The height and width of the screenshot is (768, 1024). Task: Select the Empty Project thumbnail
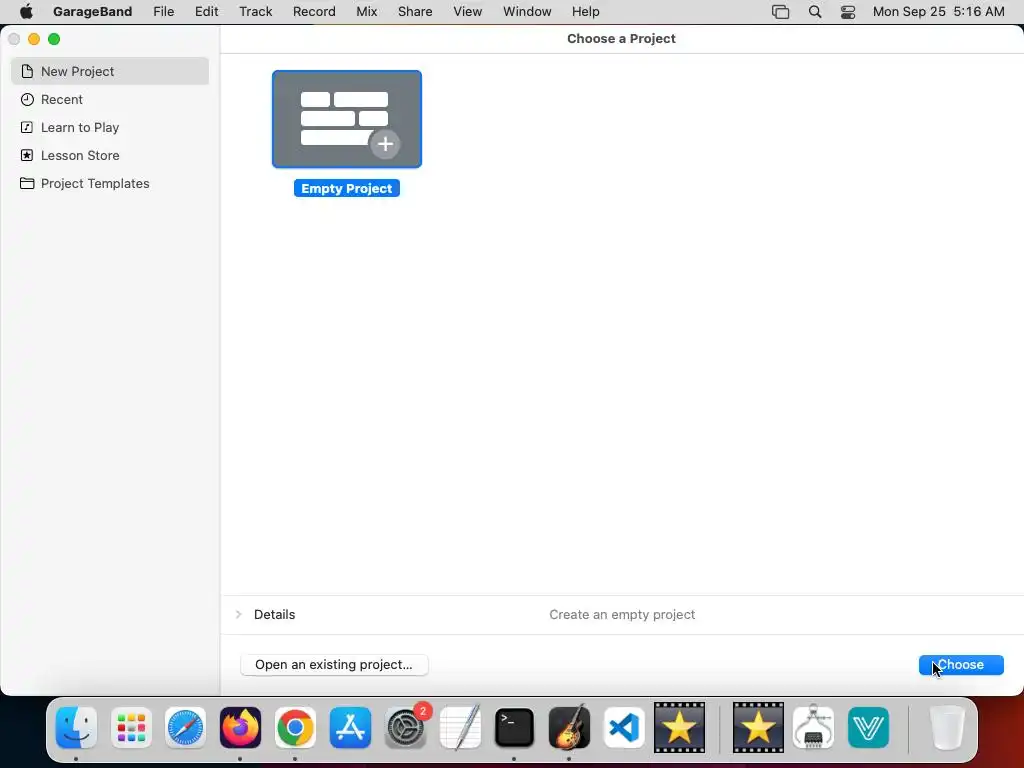point(347,119)
